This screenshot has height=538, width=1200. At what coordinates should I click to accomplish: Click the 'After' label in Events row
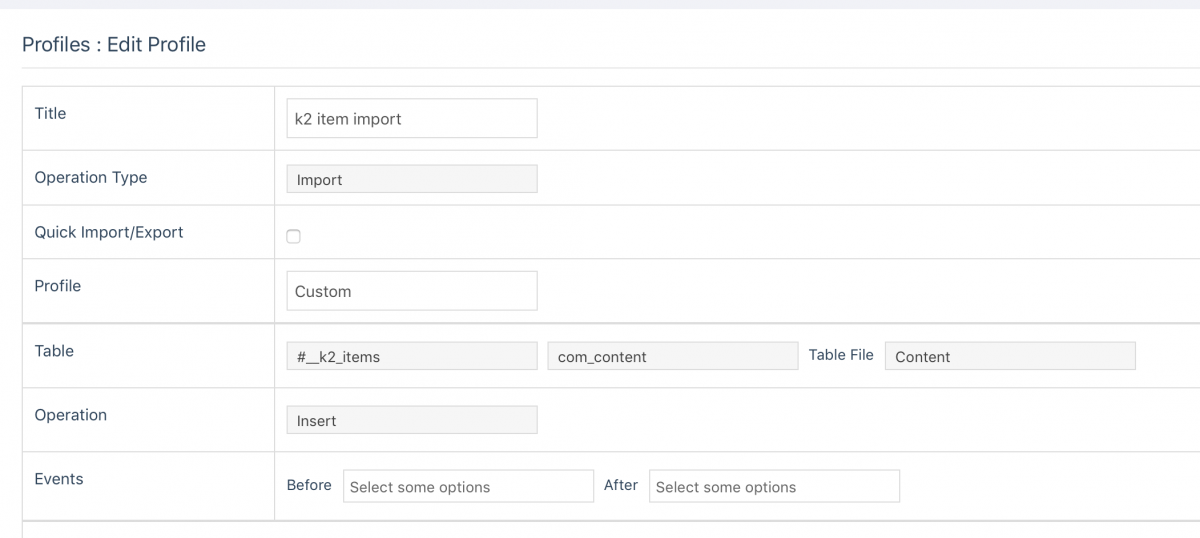point(620,485)
